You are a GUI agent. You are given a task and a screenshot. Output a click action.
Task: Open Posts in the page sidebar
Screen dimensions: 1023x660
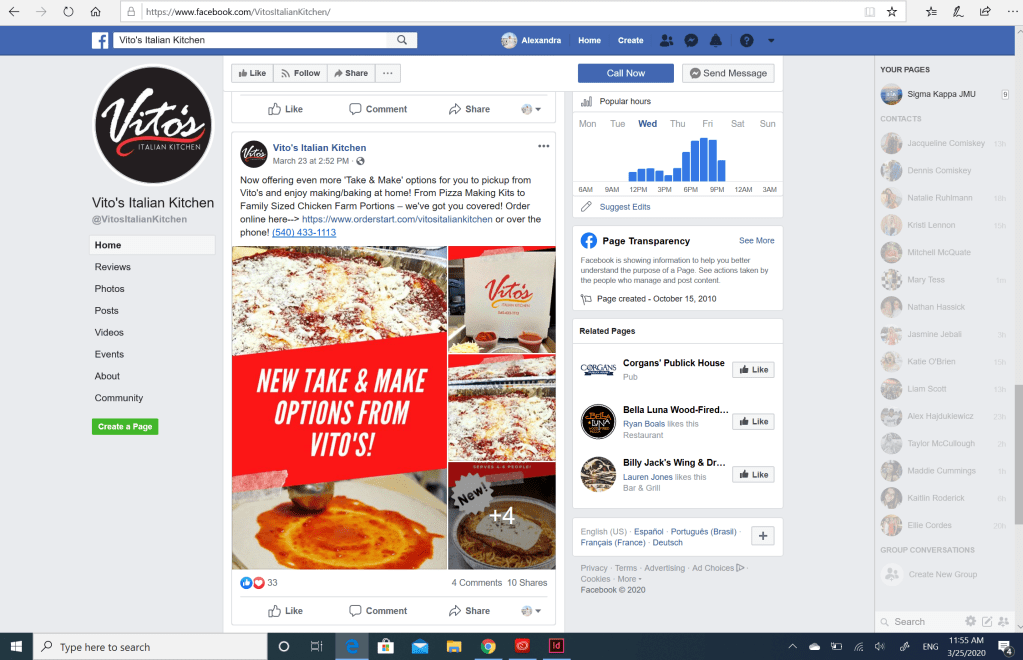coord(106,310)
